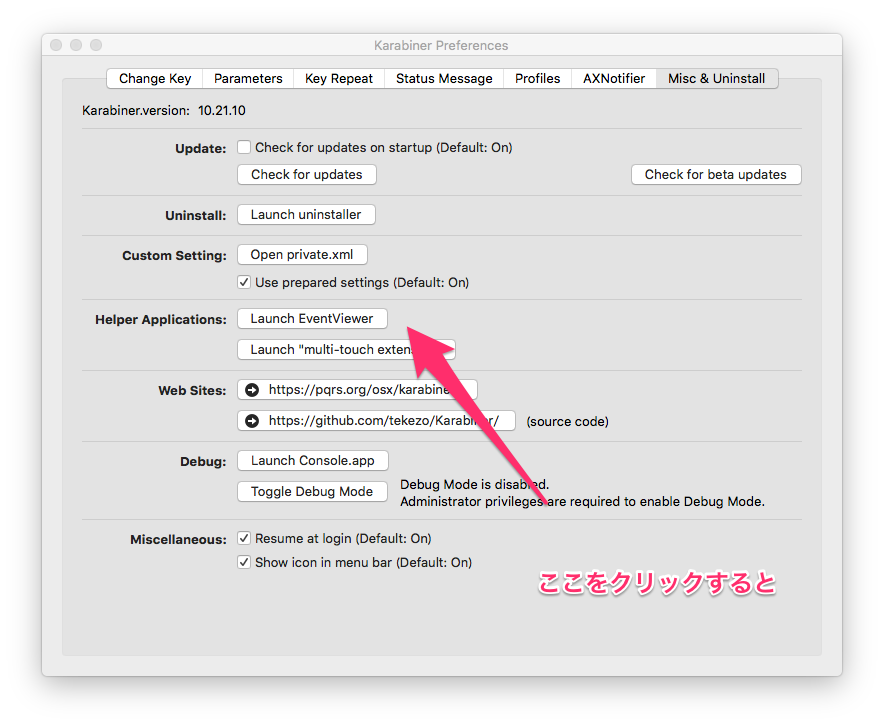
Task: Click arrow icon beside pqrs.org link
Action: click(x=252, y=389)
